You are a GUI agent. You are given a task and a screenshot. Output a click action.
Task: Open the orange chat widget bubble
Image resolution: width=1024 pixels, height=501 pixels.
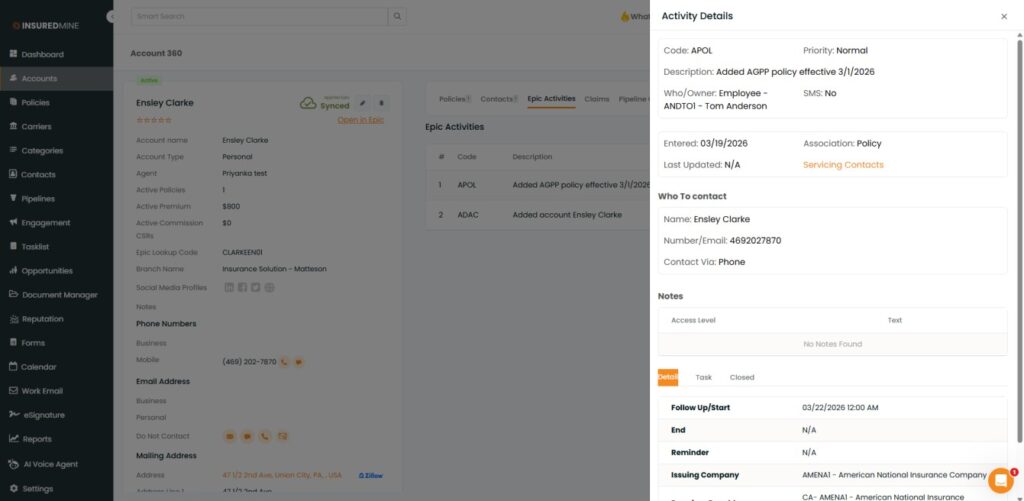click(1000, 480)
